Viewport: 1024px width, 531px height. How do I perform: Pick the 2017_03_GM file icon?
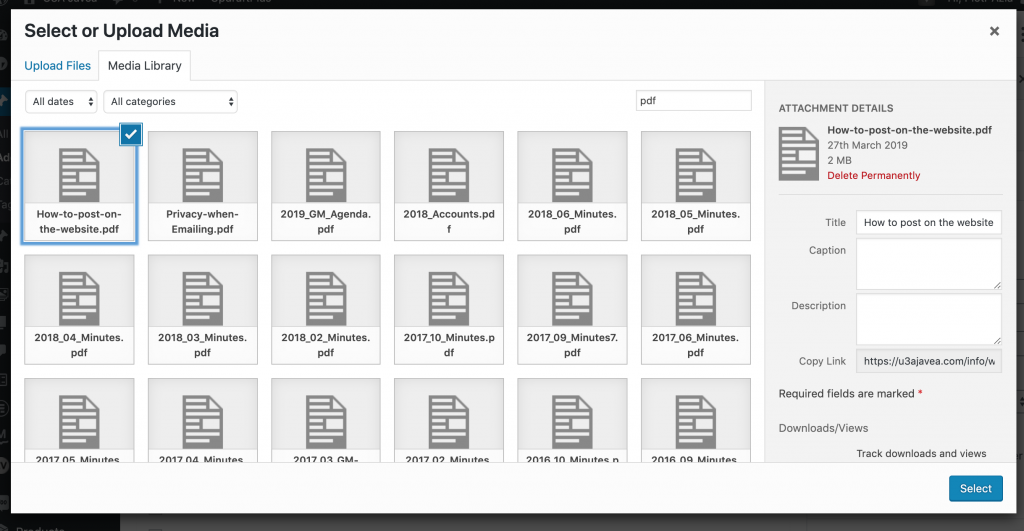[326, 422]
